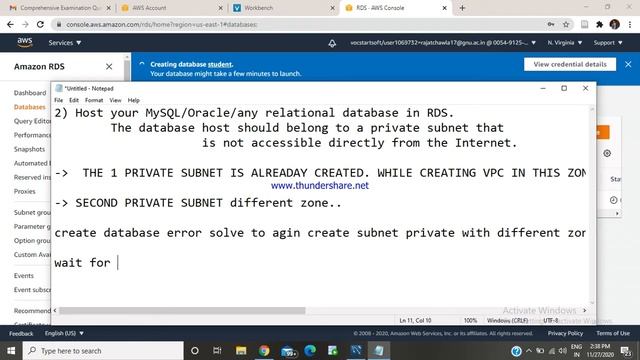Open N. Virginia region dropdown
The image size is (640, 360).
[x=565, y=42]
